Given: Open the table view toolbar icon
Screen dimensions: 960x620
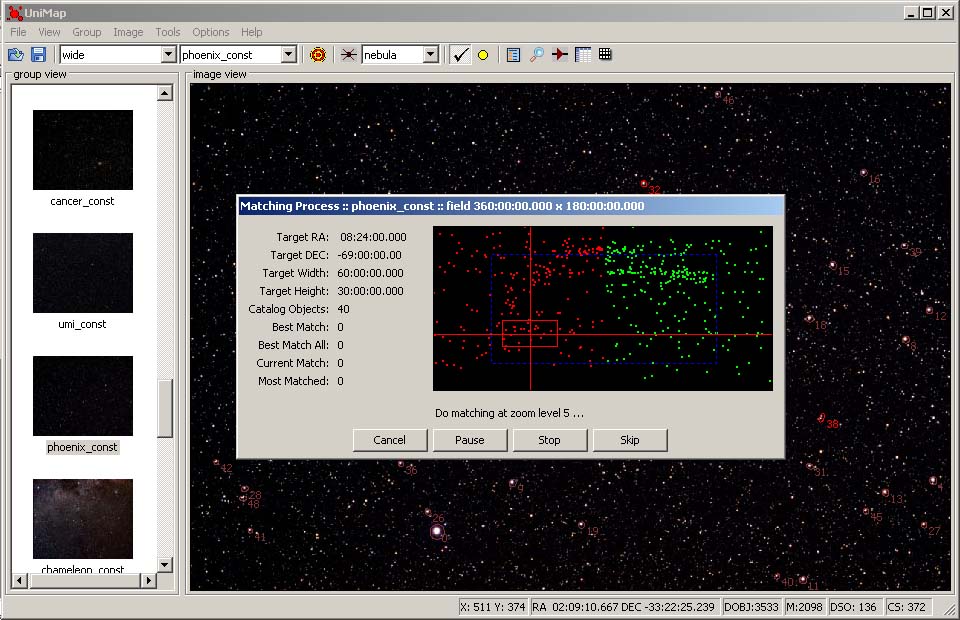Looking at the screenshot, I should point(582,54).
